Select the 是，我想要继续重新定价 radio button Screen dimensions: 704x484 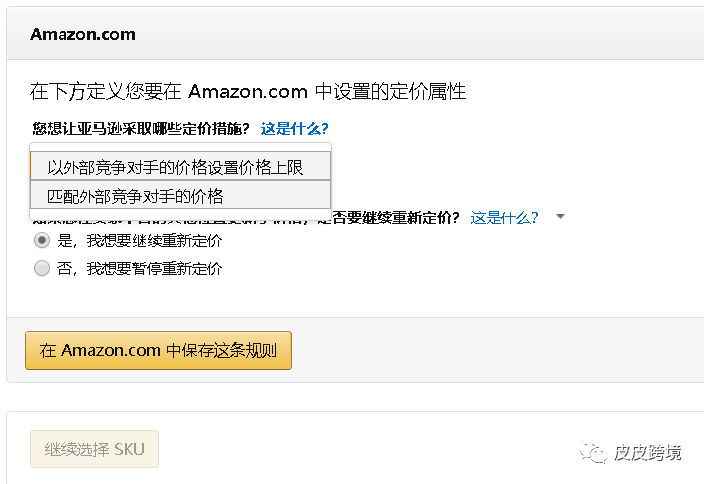tap(41, 240)
